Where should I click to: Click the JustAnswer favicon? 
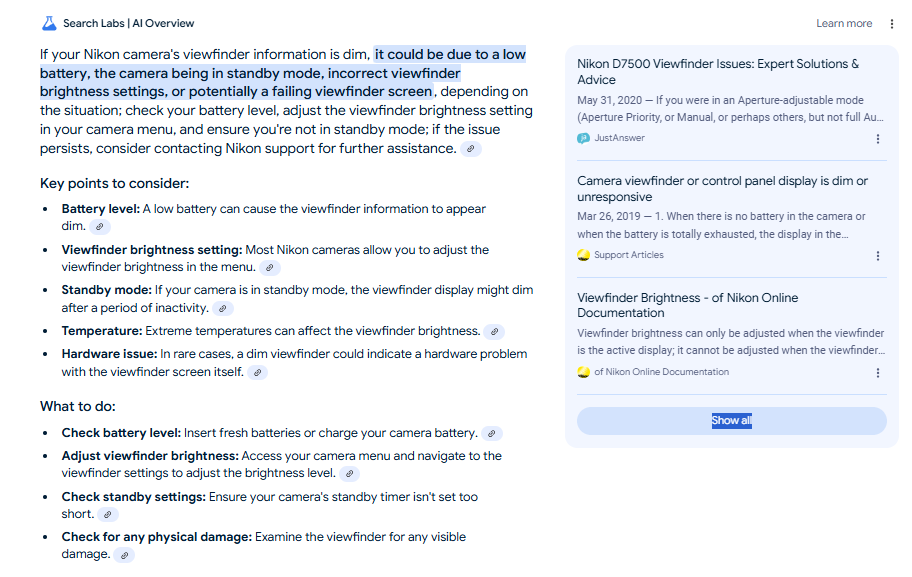[583, 138]
